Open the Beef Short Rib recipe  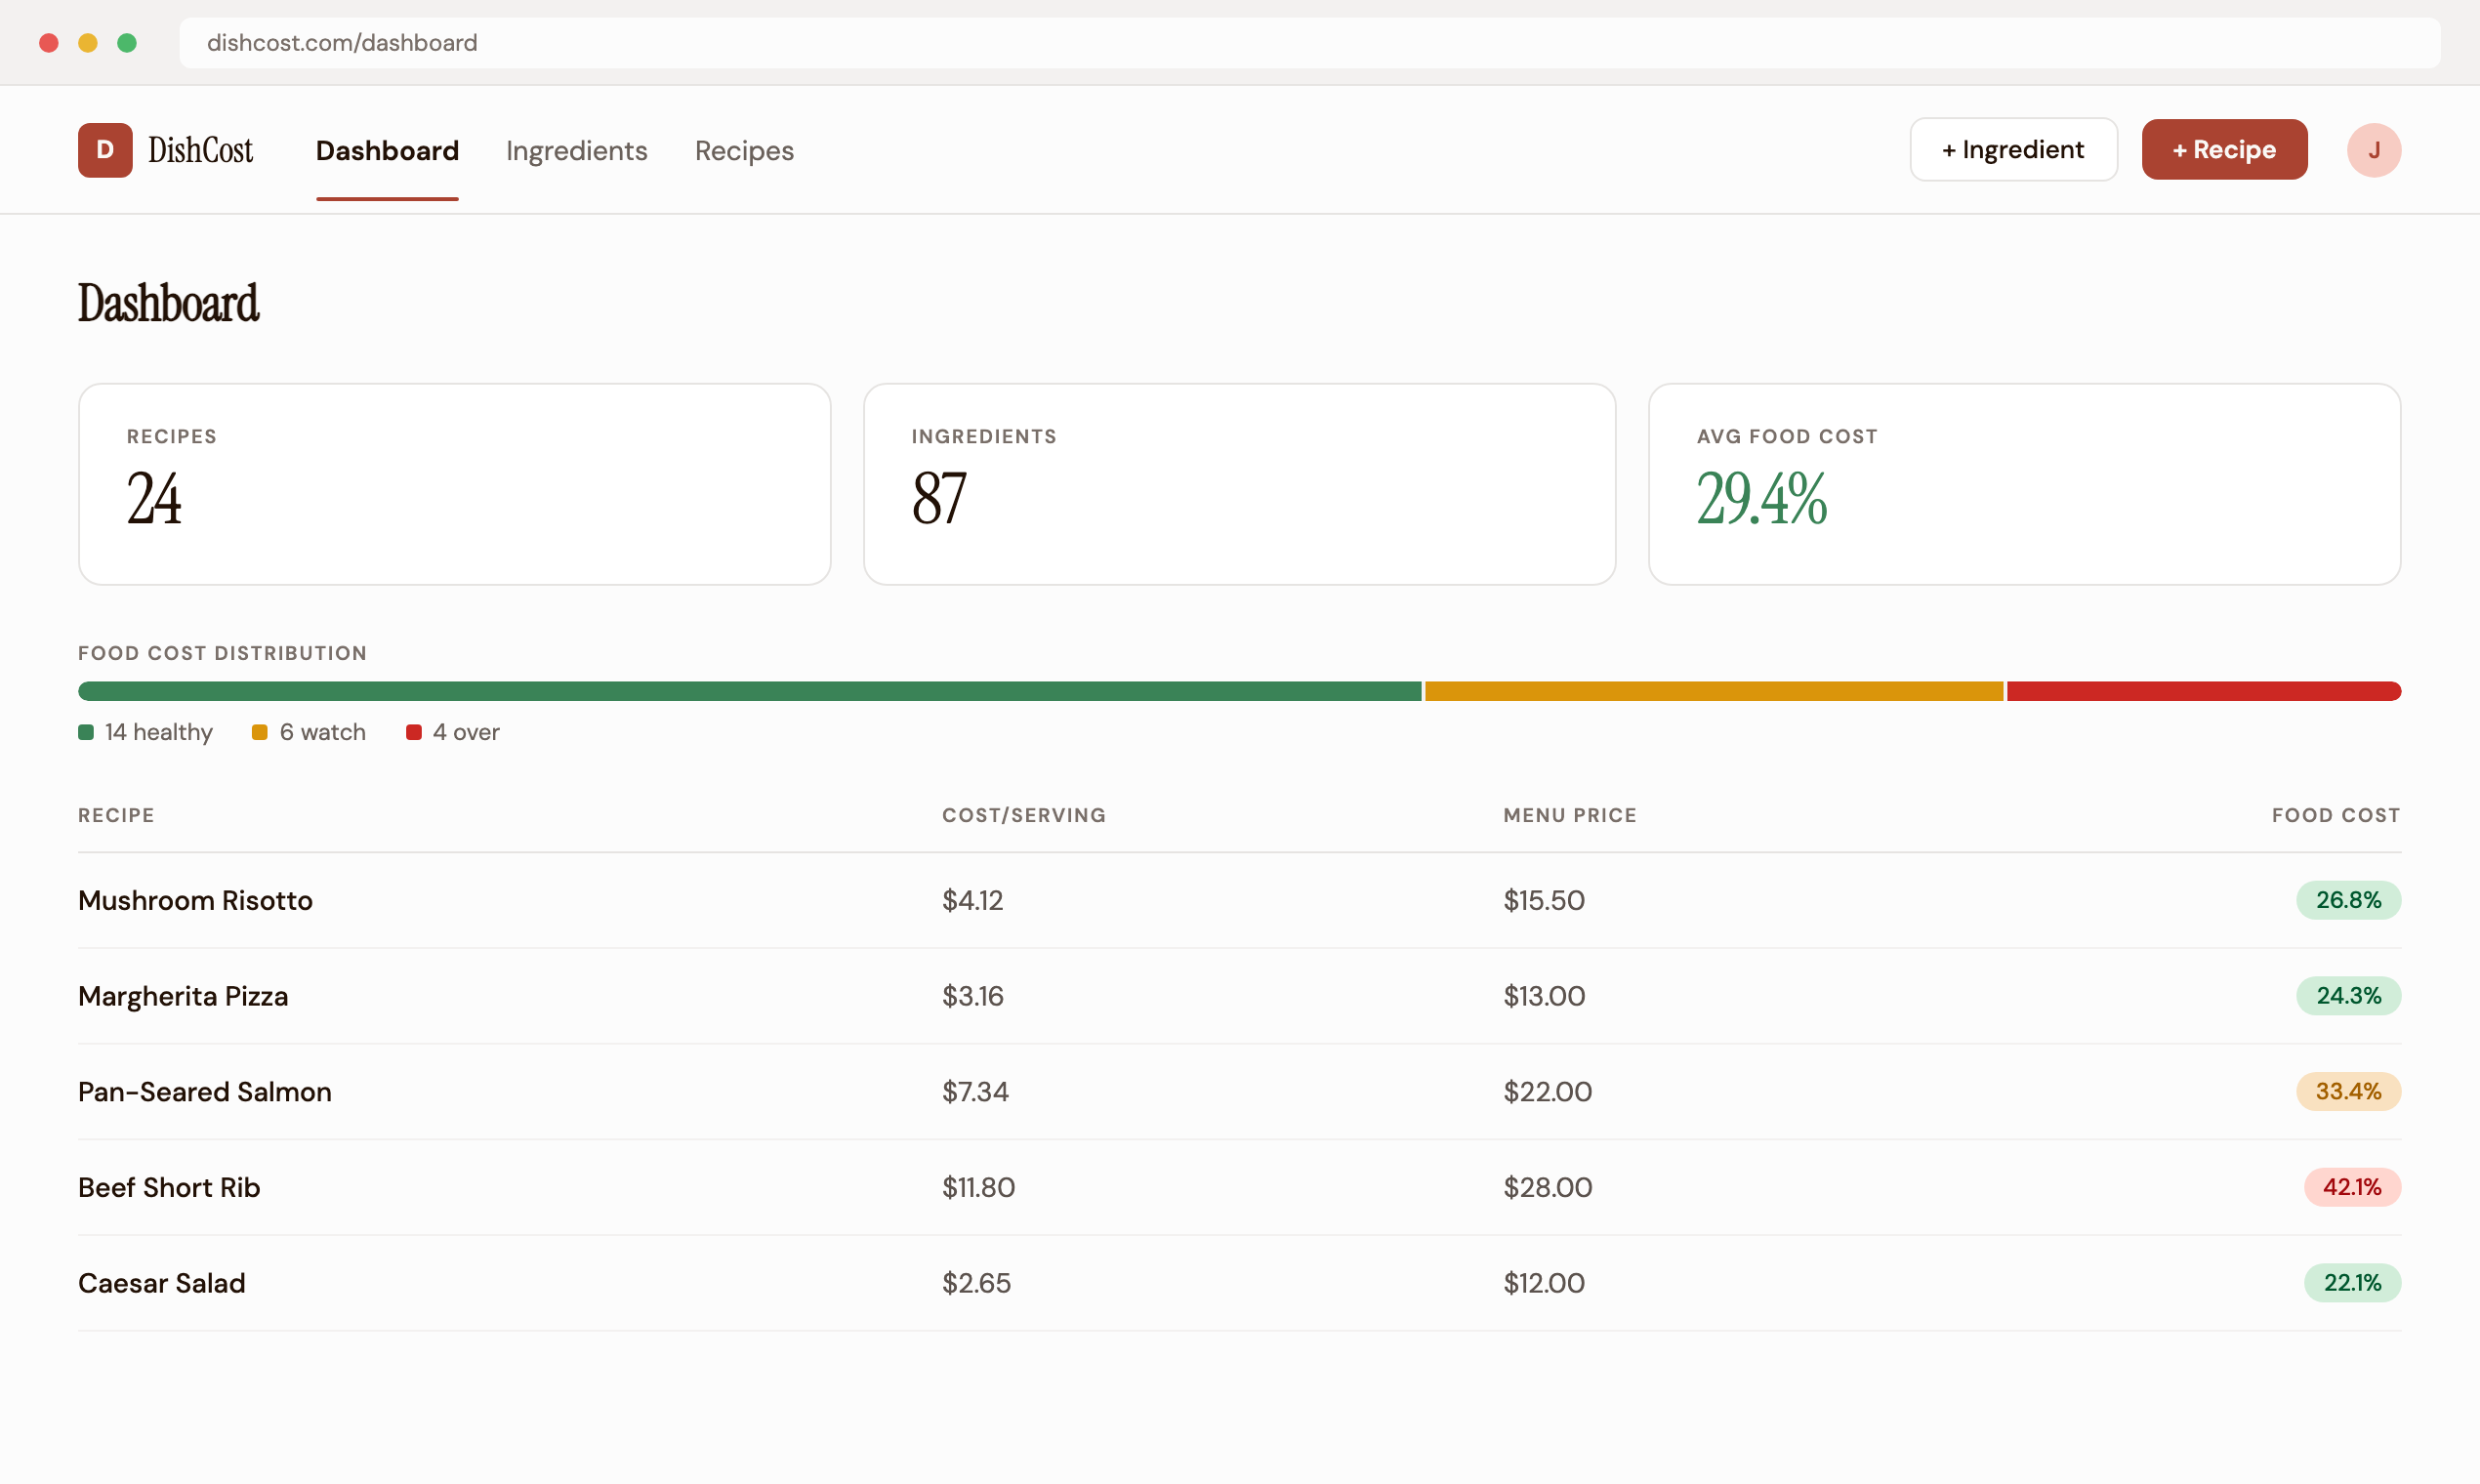(169, 1187)
